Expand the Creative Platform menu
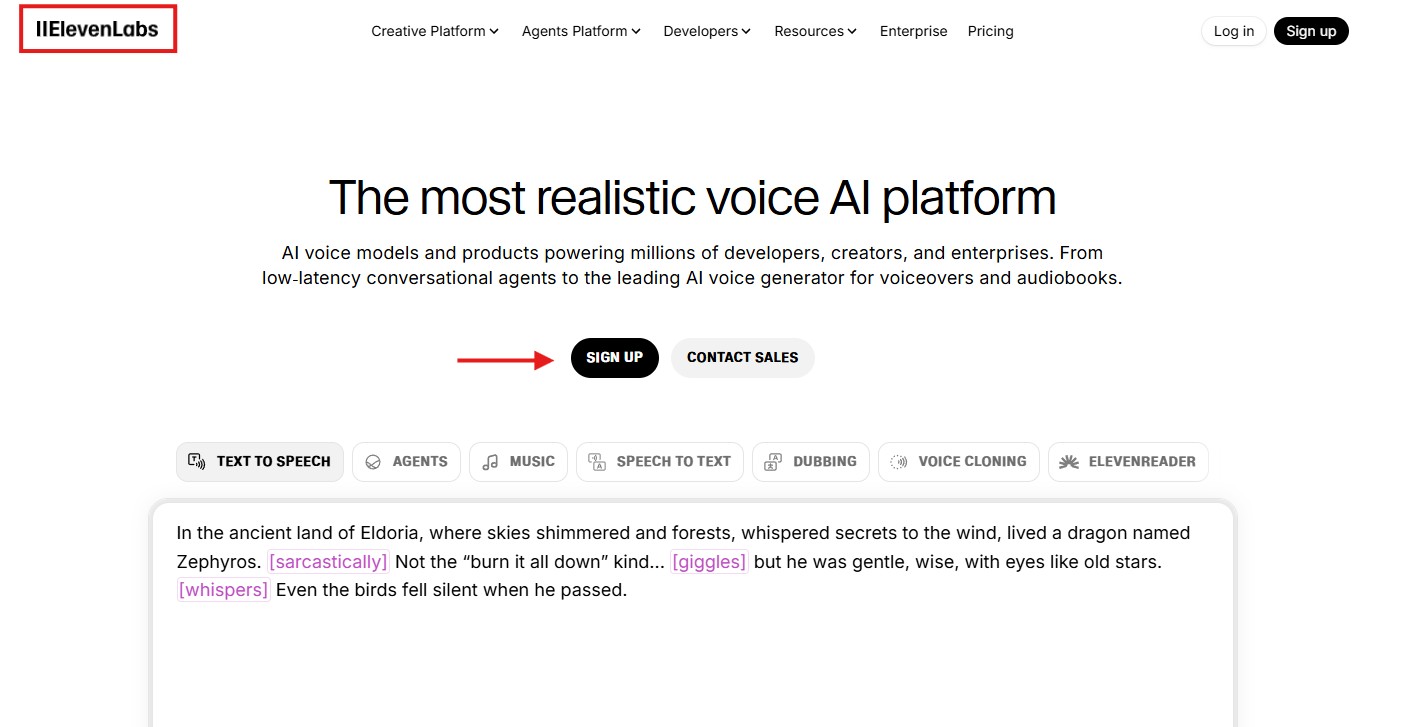 [435, 31]
